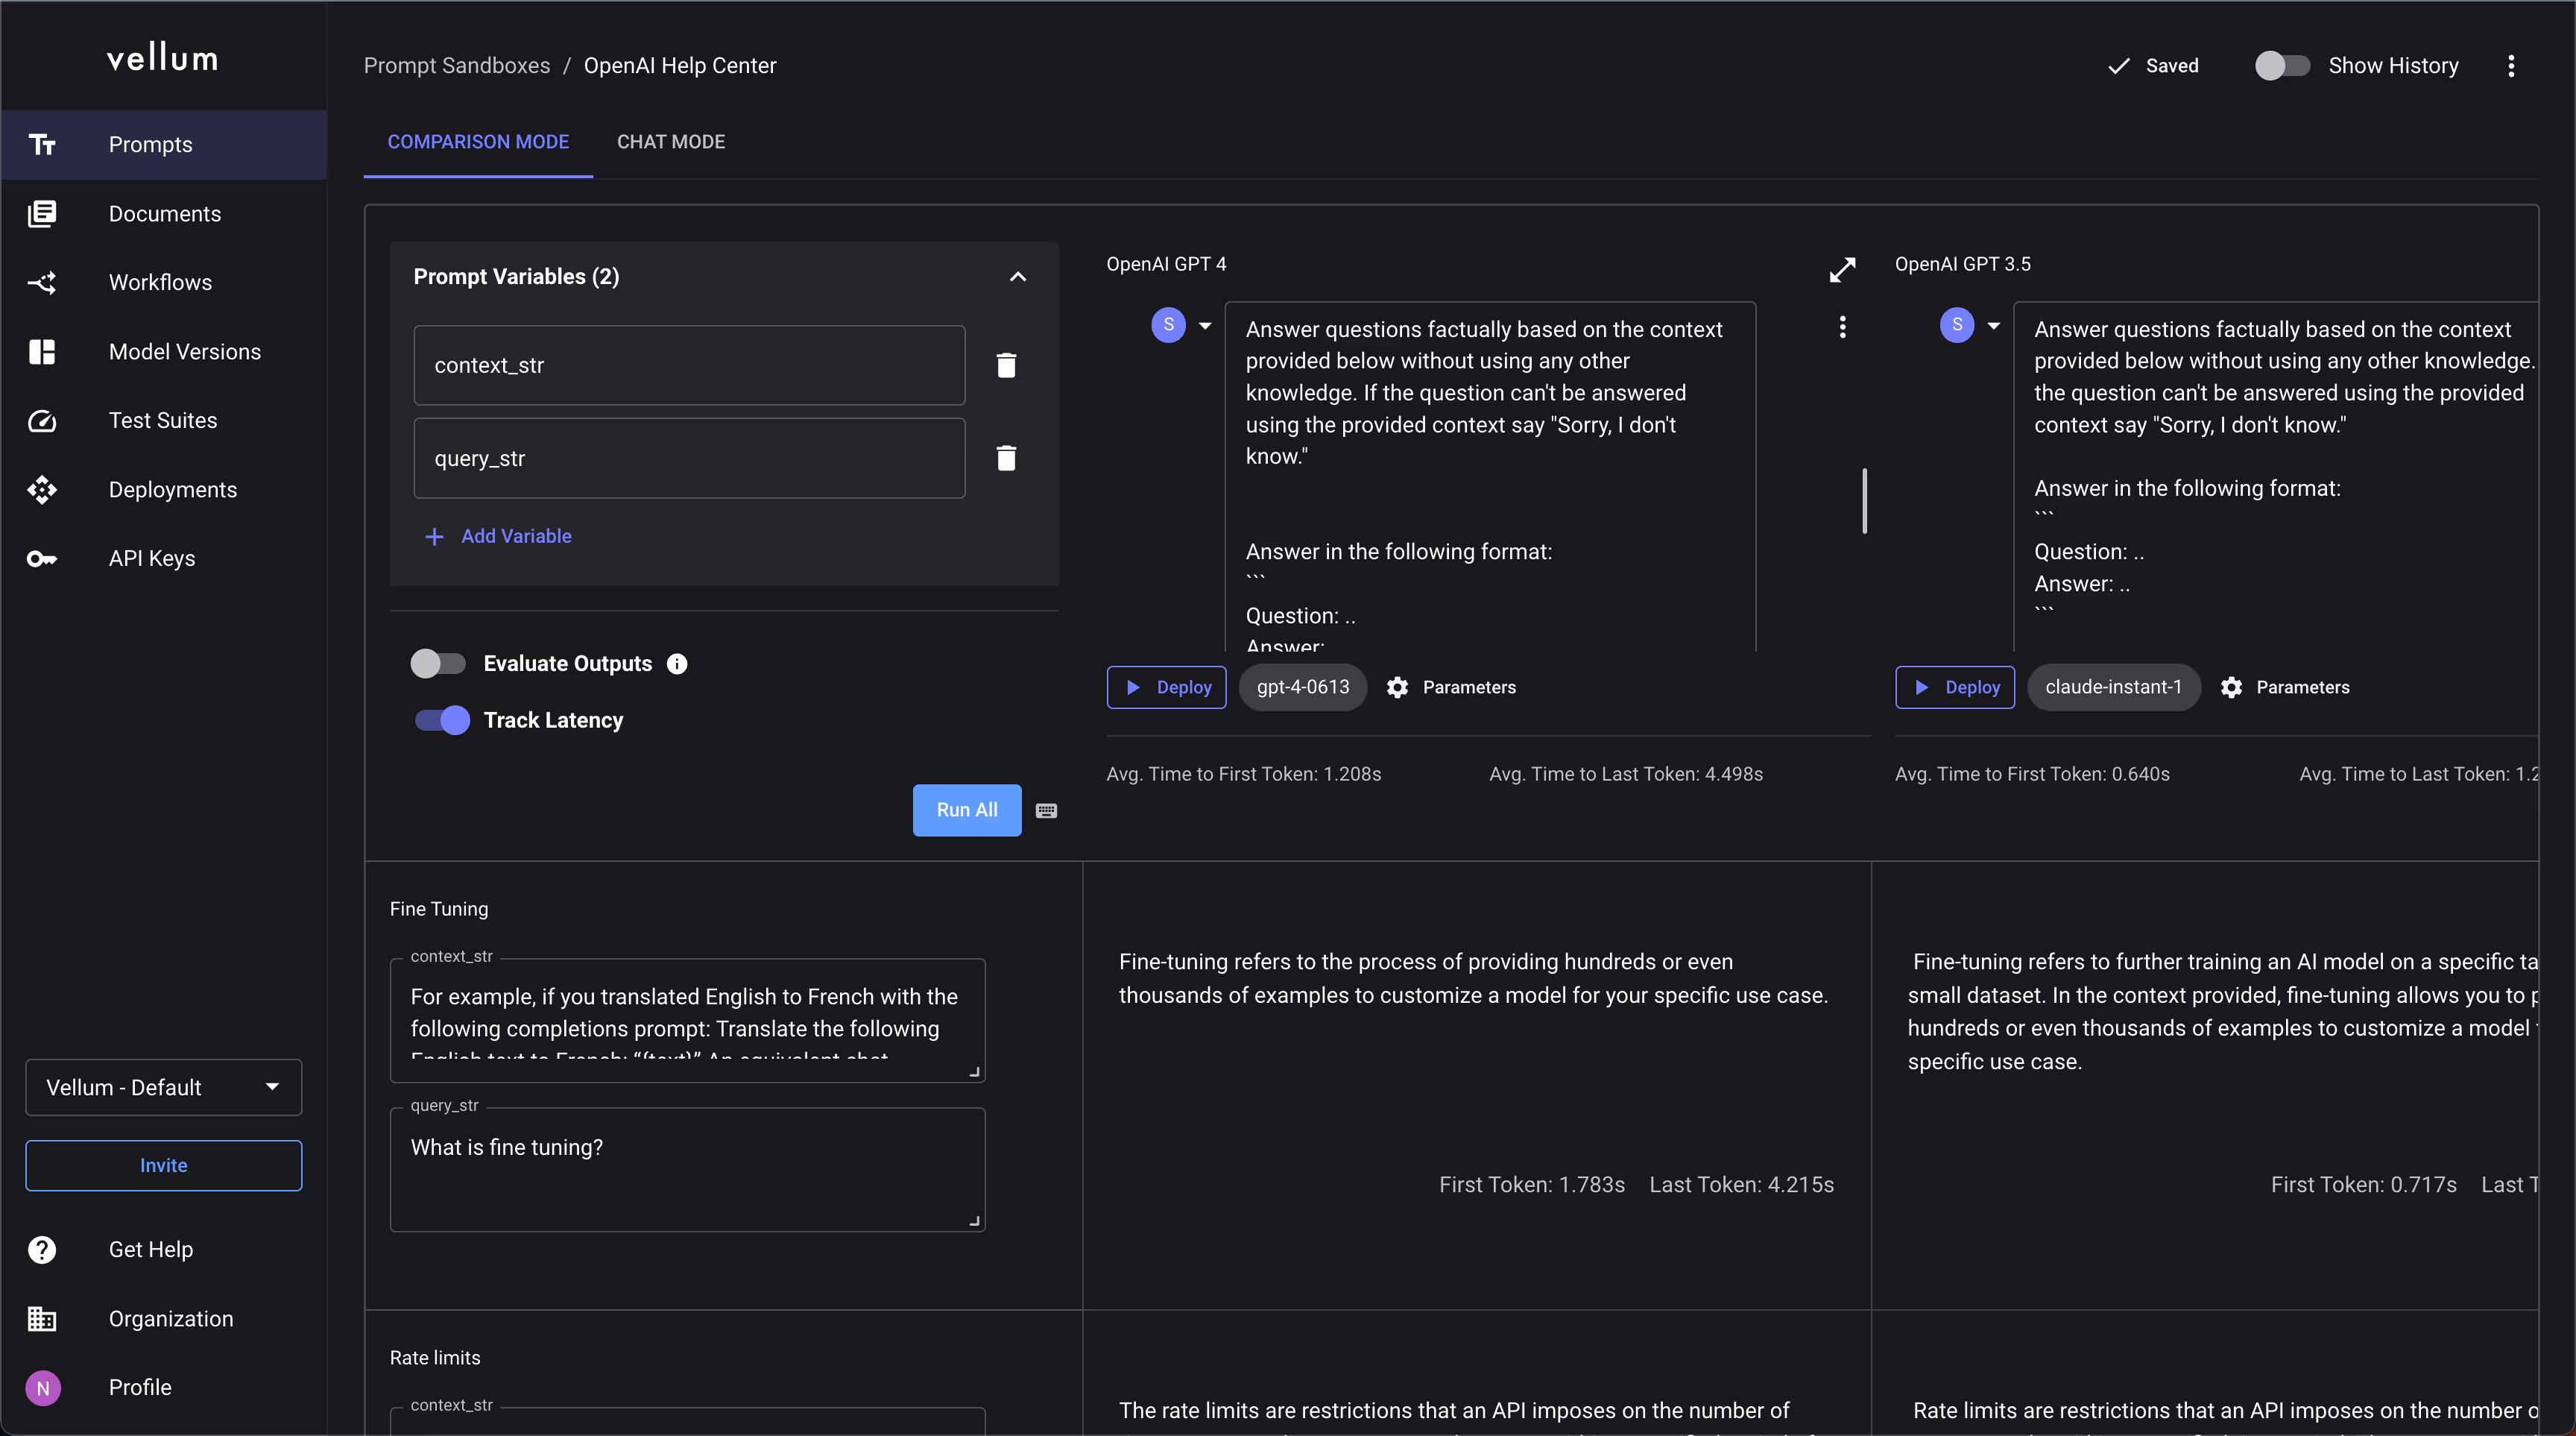Screen dimensions: 2576x1436
Task: Click the Model Versions icon
Action: 42,351
